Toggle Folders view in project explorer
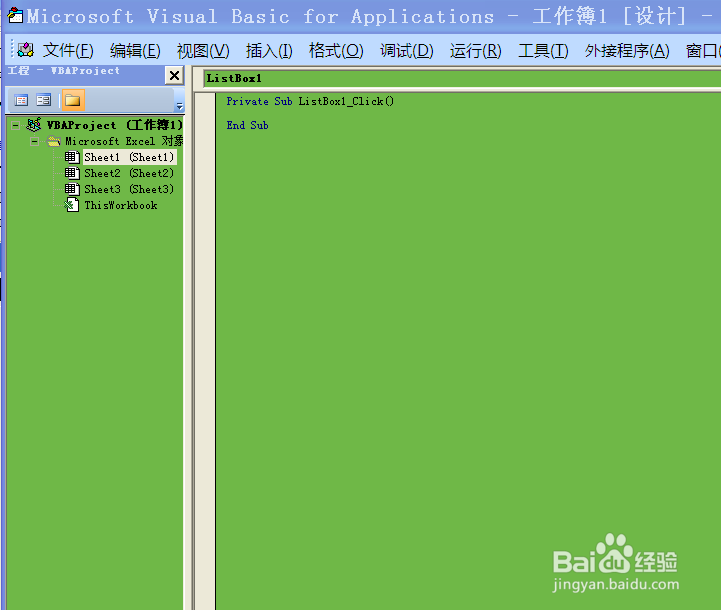 (73, 100)
